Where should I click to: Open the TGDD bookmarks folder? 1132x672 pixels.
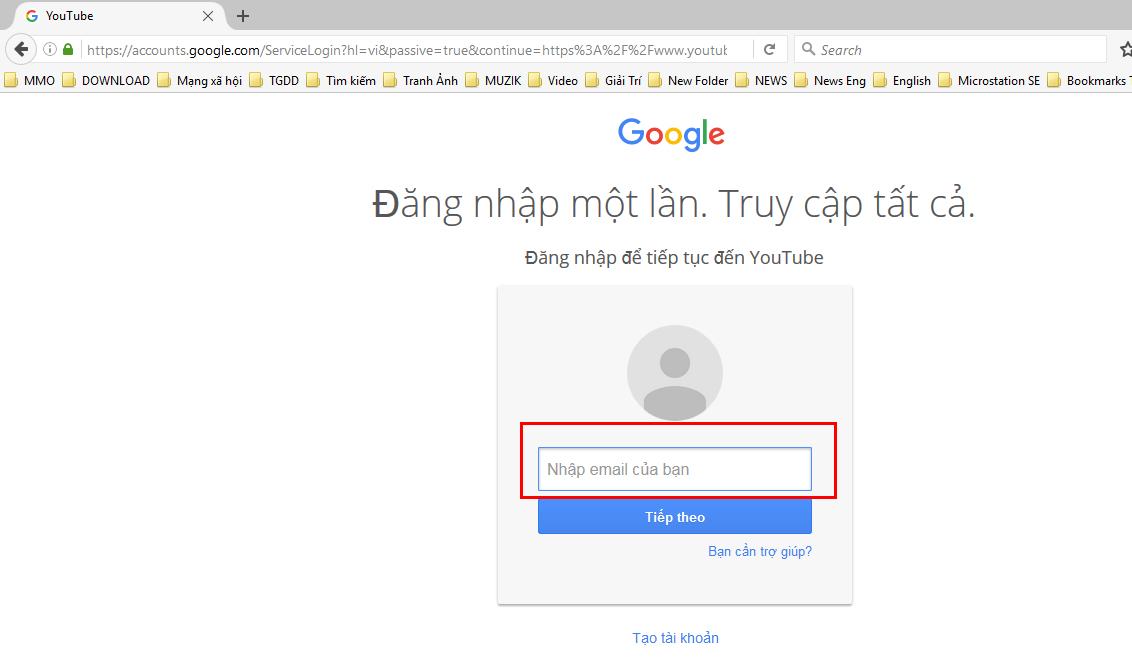(x=274, y=80)
